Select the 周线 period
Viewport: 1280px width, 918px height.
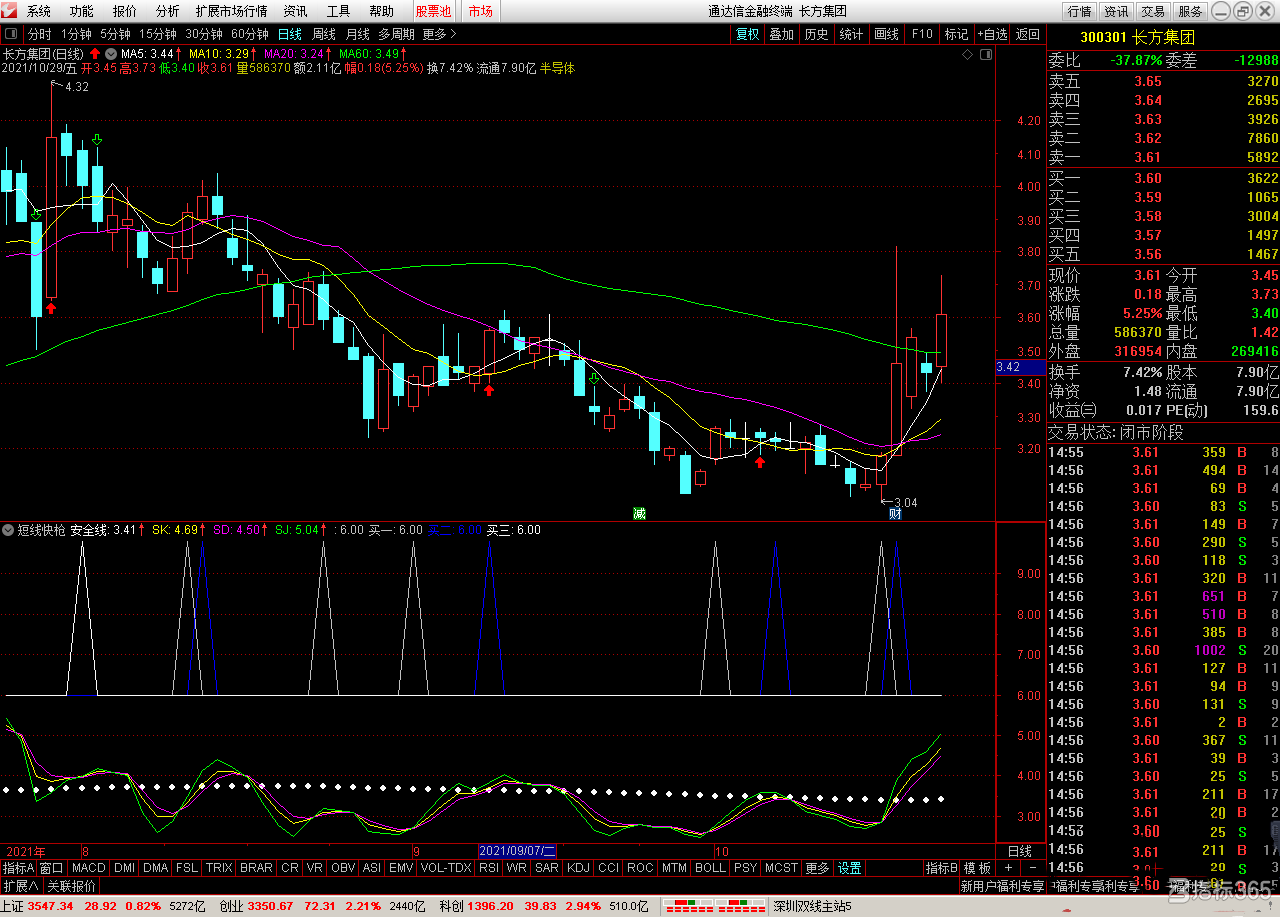(324, 34)
